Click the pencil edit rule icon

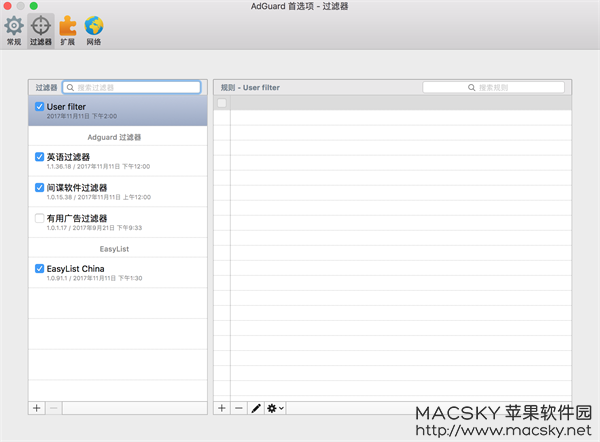[256, 408]
